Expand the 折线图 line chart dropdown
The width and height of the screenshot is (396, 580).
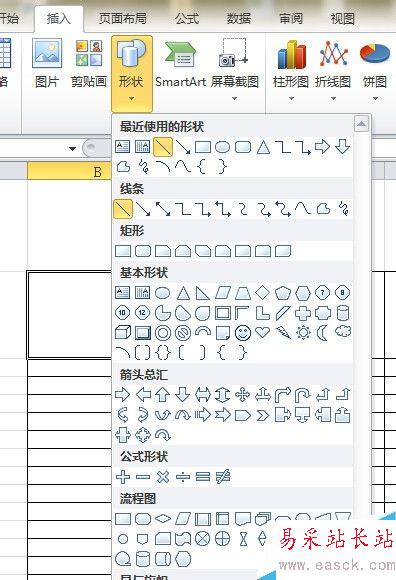tap(333, 70)
